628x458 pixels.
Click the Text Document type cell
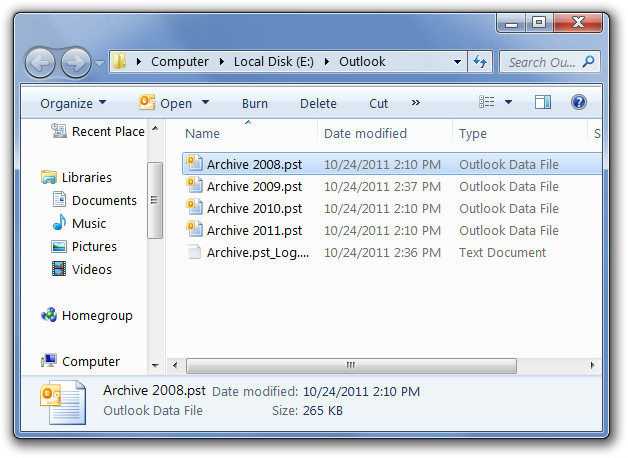point(502,253)
